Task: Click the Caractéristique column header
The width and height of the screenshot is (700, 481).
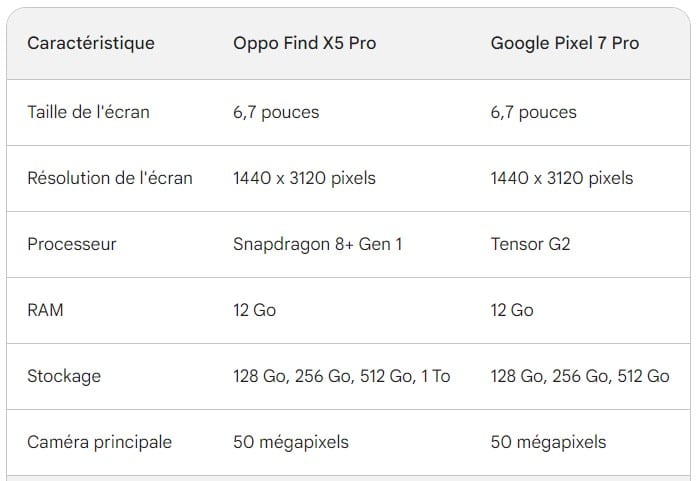Action: pos(91,44)
